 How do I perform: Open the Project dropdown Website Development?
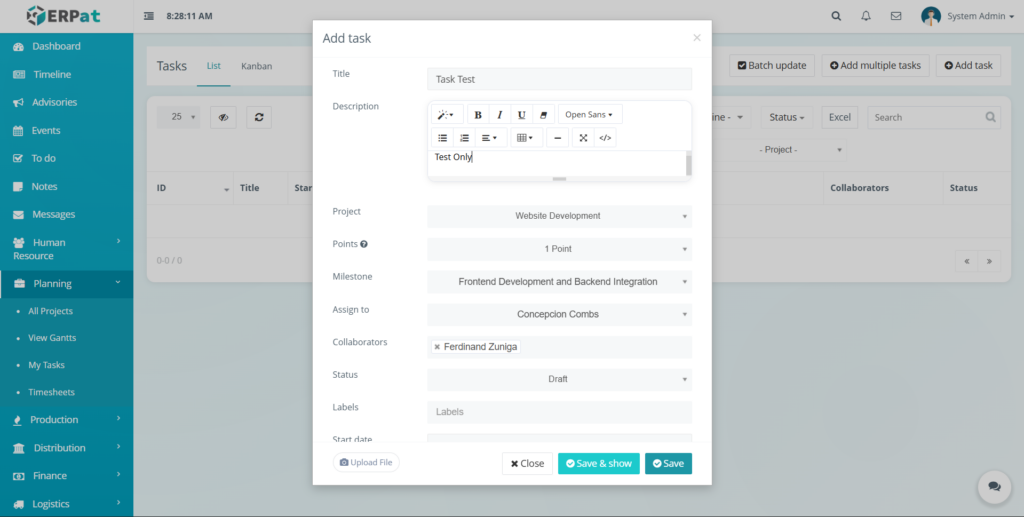click(x=559, y=216)
